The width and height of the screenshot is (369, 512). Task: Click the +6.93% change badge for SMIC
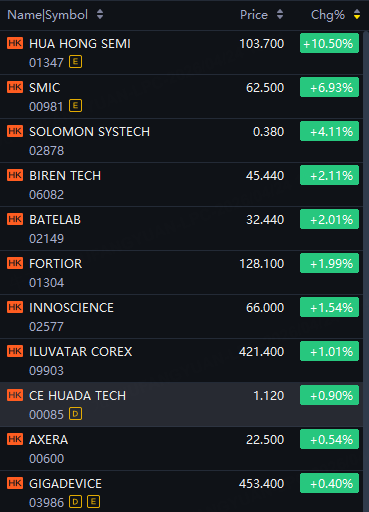pyautogui.click(x=329, y=87)
